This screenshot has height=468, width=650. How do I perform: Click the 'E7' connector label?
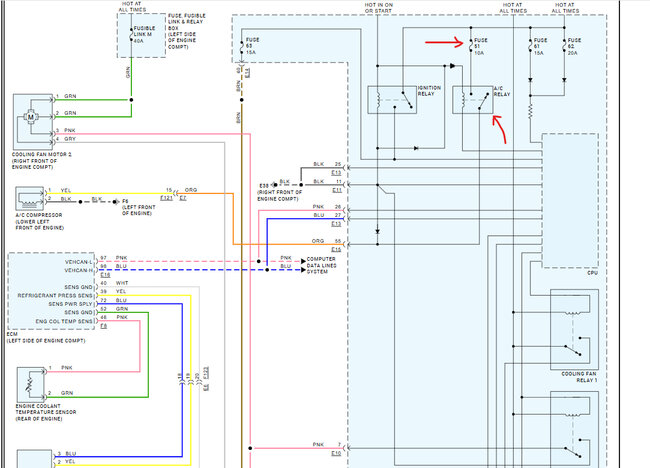coord(183,198)
